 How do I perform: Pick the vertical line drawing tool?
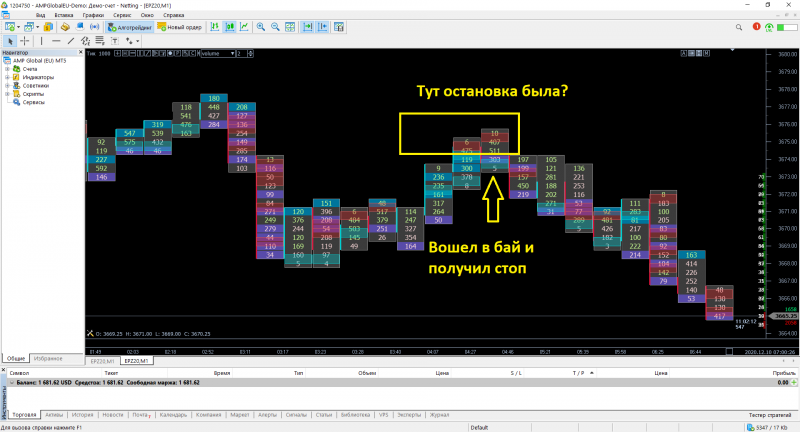[39, 41]
